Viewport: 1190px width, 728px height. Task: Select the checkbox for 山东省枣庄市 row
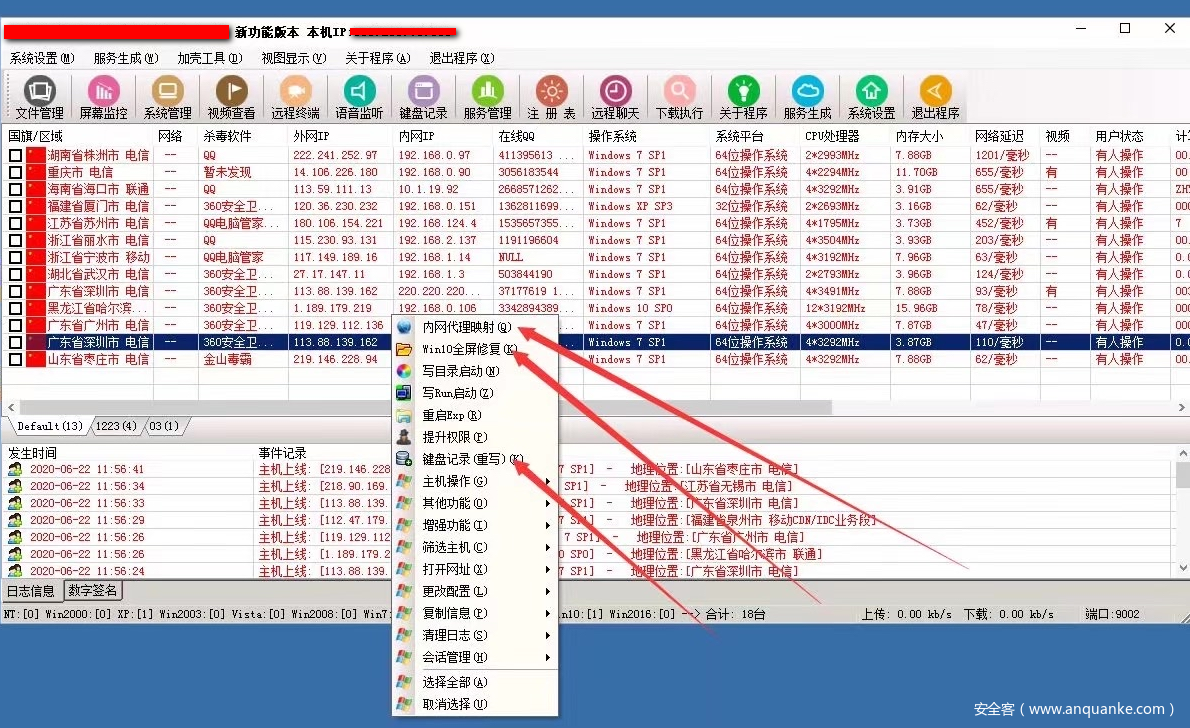tap(15, 359)
